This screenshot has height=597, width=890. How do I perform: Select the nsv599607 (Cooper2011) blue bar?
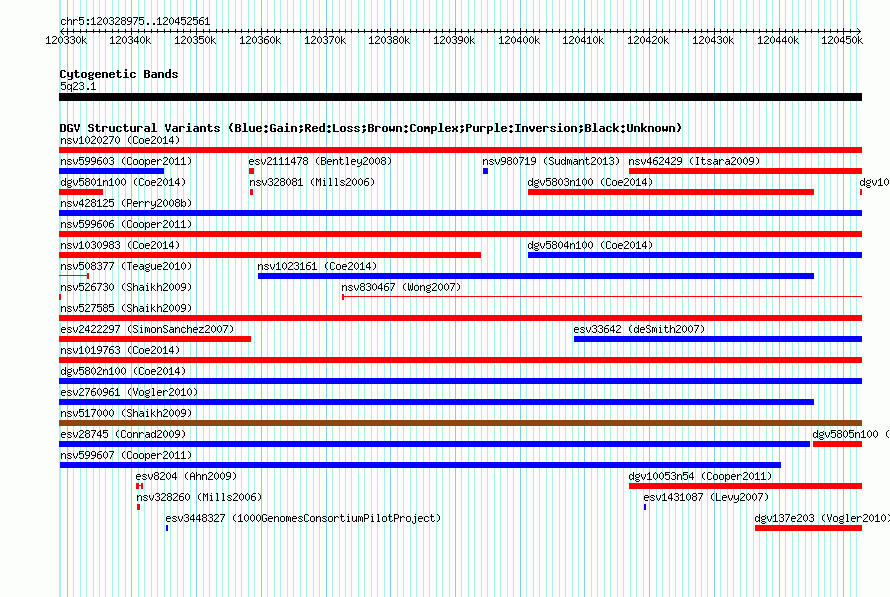pyautogui.click(x=420, y=465)
